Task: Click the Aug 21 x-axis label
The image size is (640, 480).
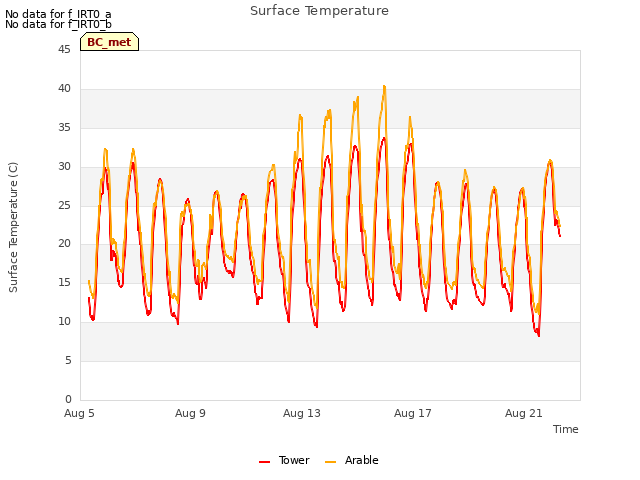Action: click(x=524, y=413)
